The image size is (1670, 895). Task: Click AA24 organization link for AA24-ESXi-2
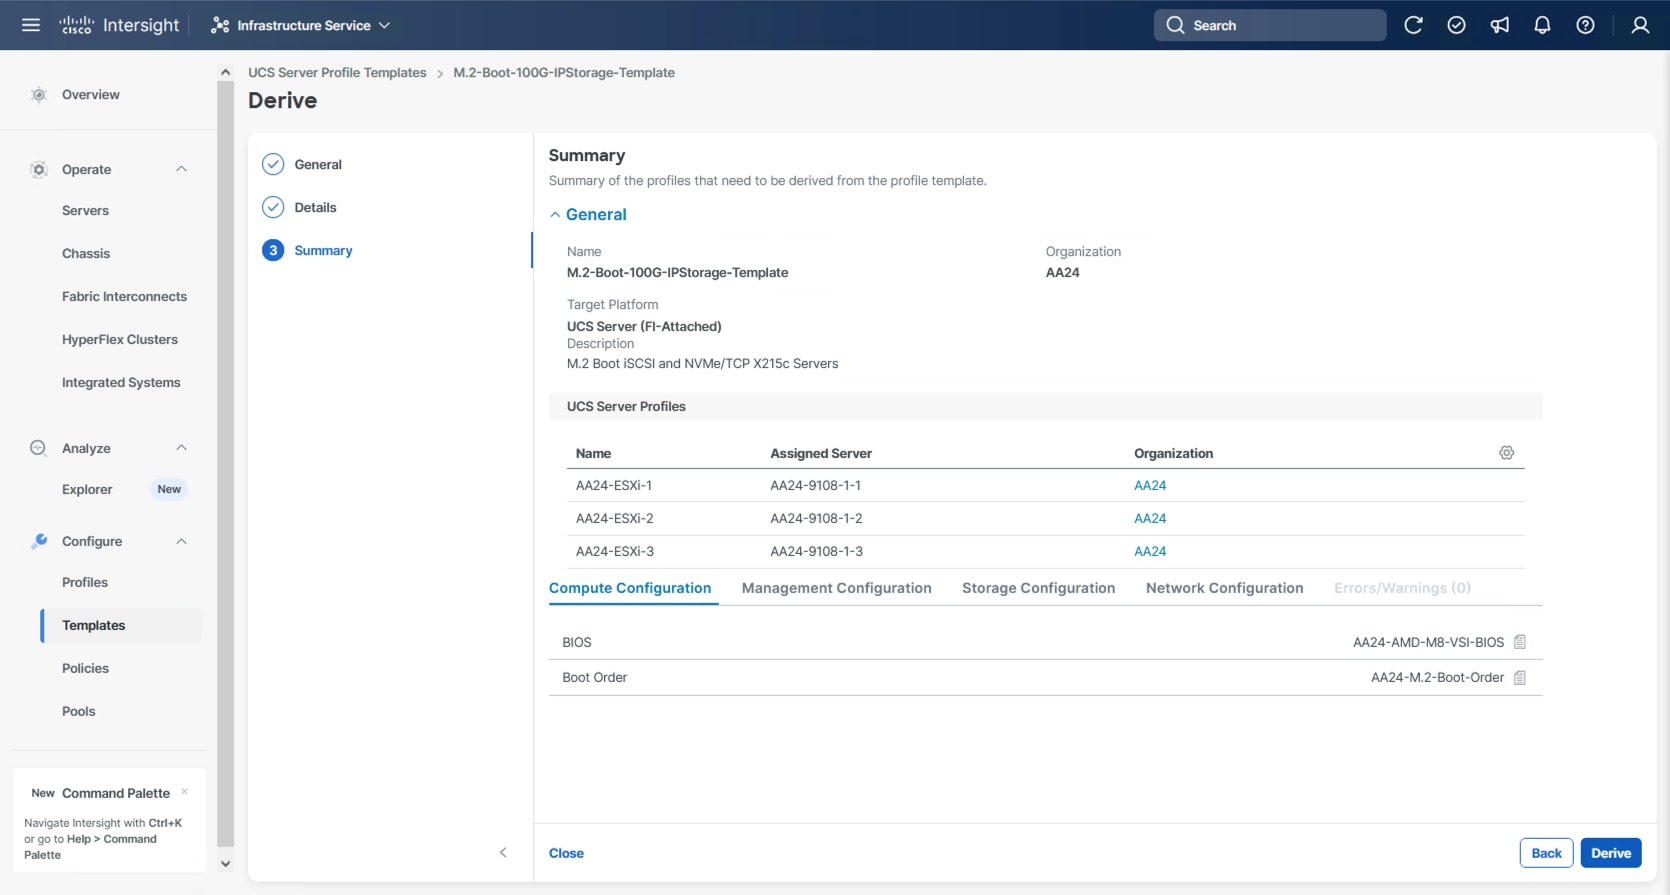tap(1150, 519)
